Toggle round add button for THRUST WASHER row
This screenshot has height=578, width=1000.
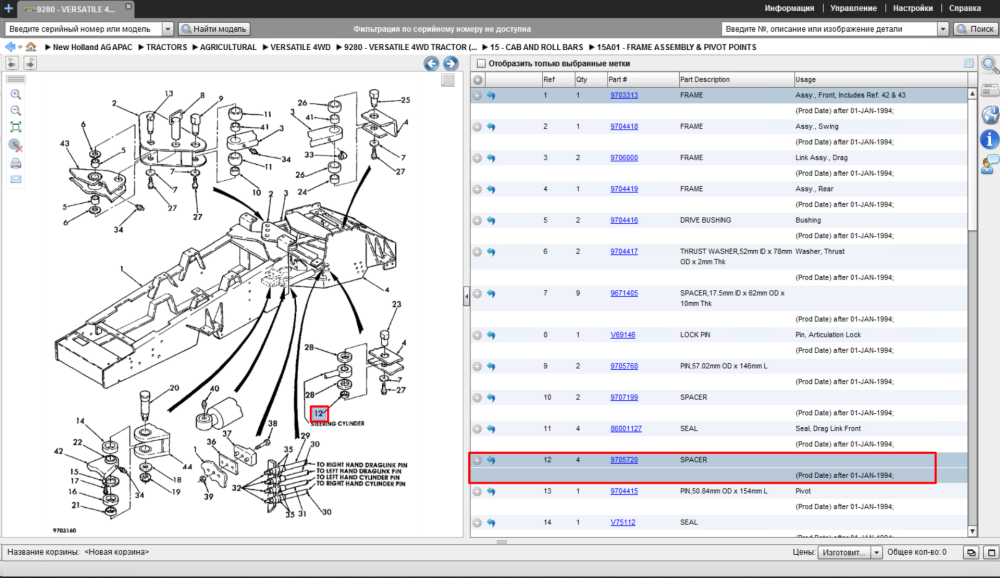click(x=477, y=251)
